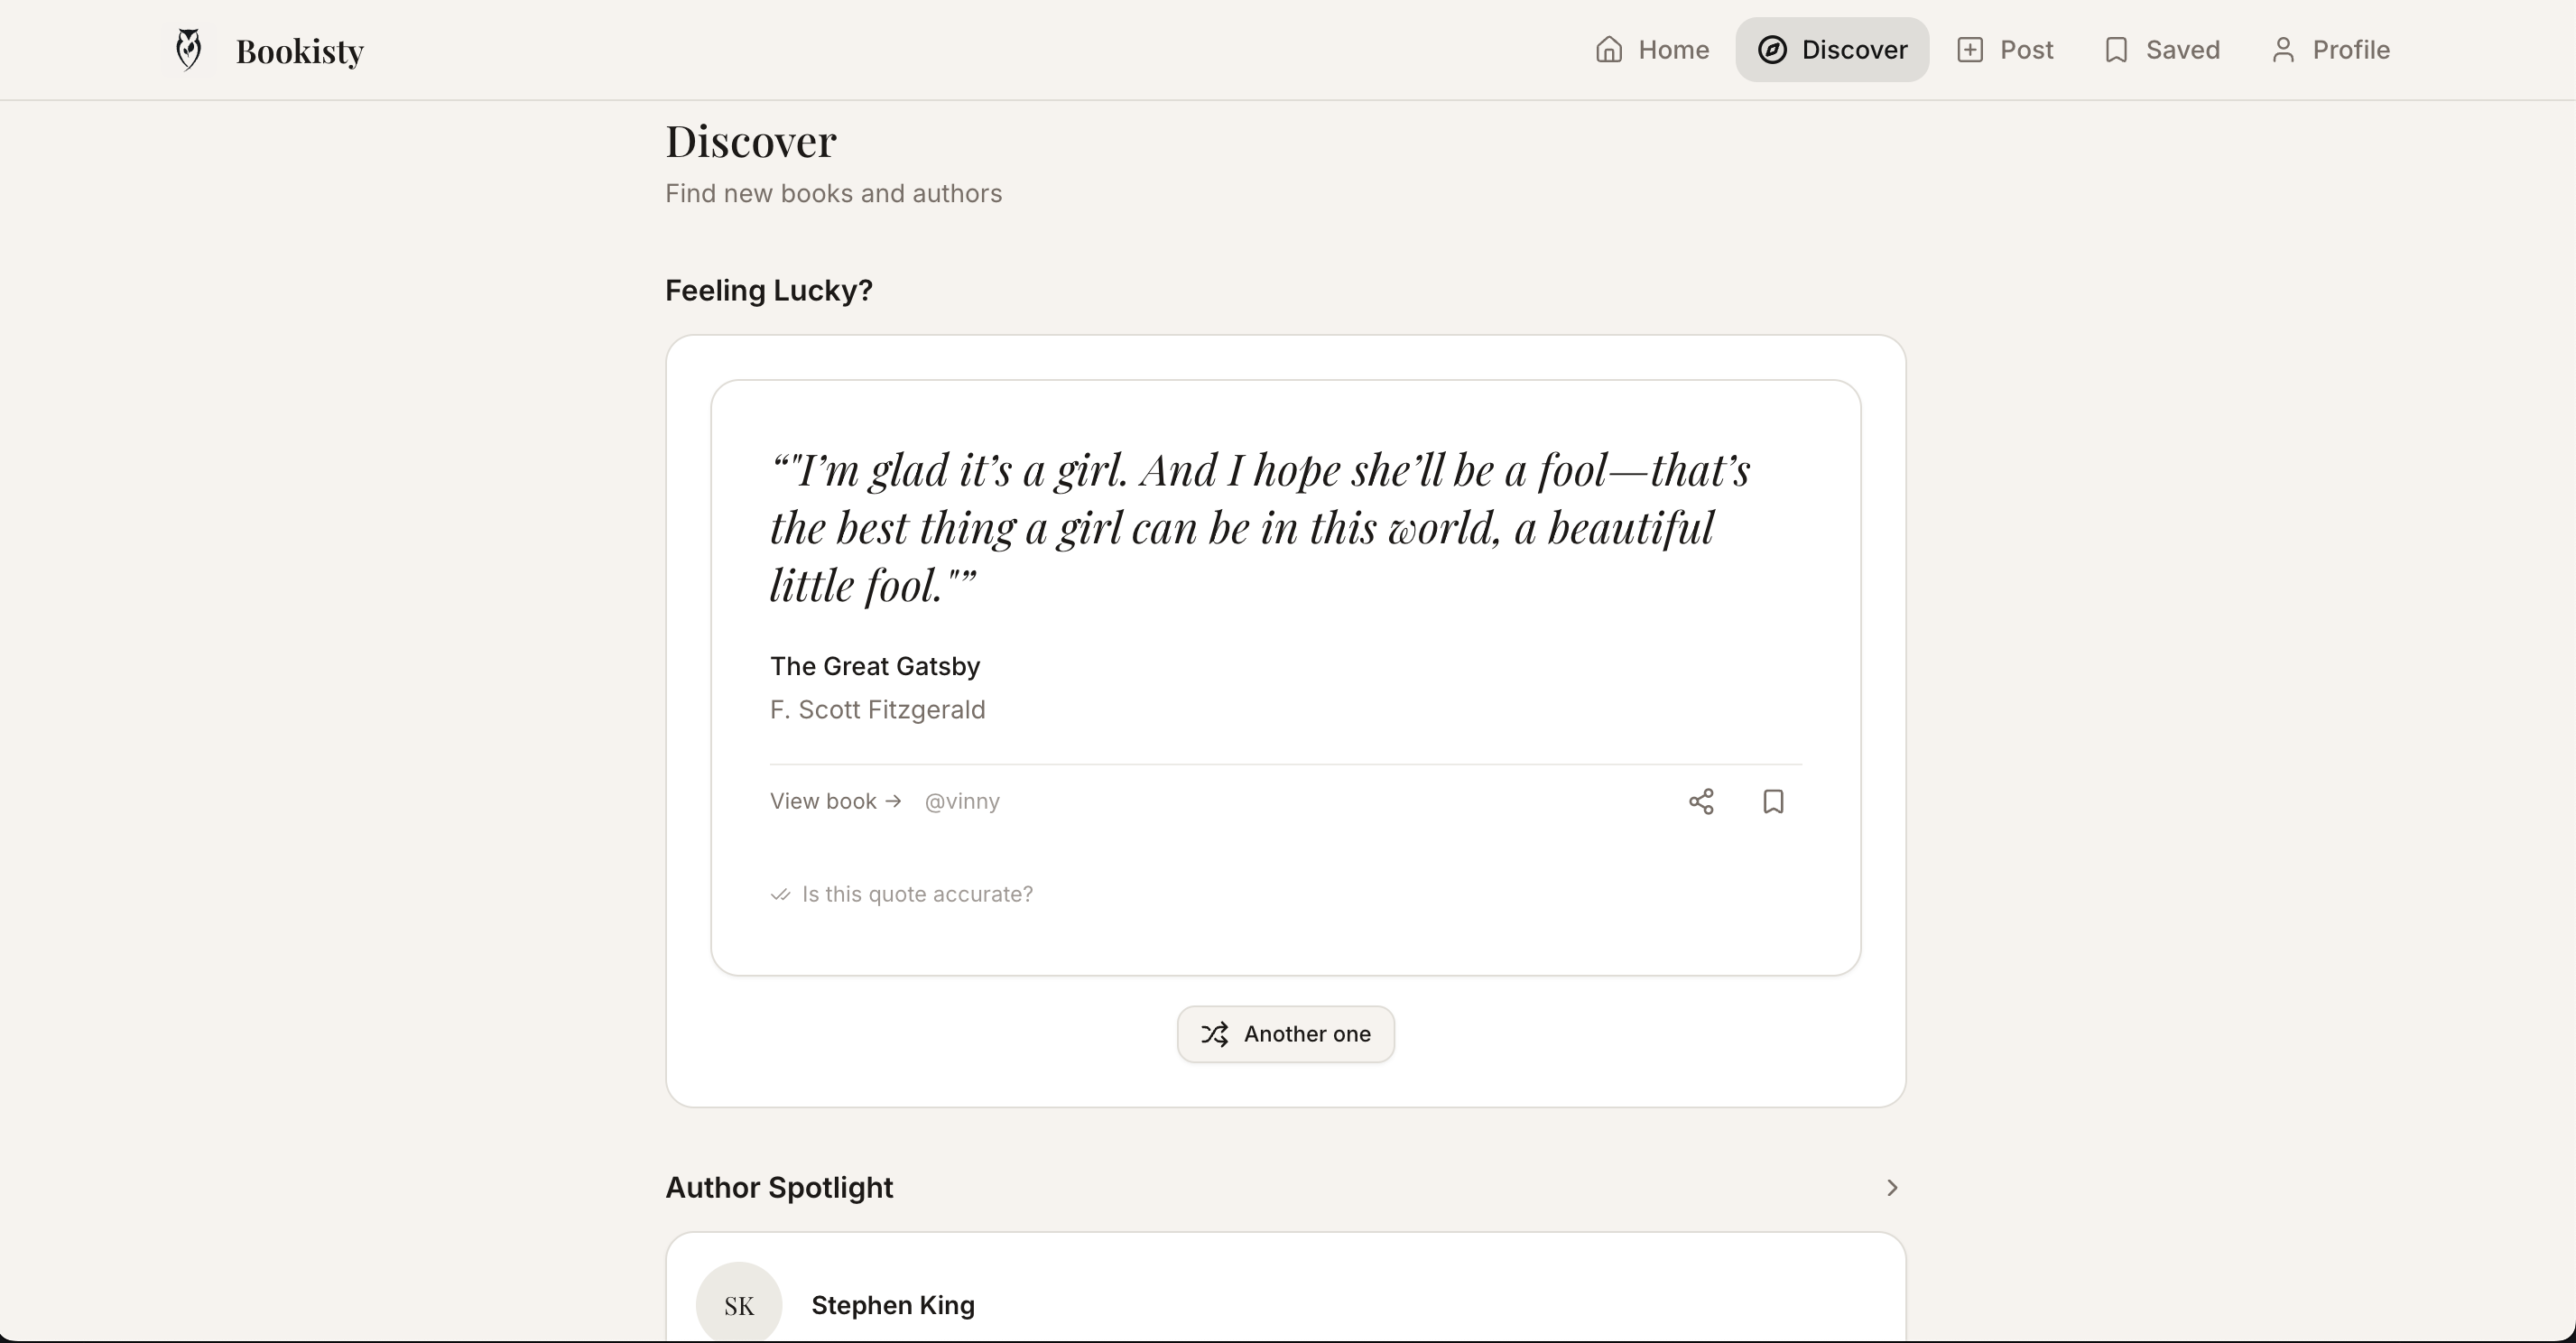This screenshot has width=2576, height=1343.
Task: Bookmark the Great Gatsby quote card
Action: click(1772, 801)
